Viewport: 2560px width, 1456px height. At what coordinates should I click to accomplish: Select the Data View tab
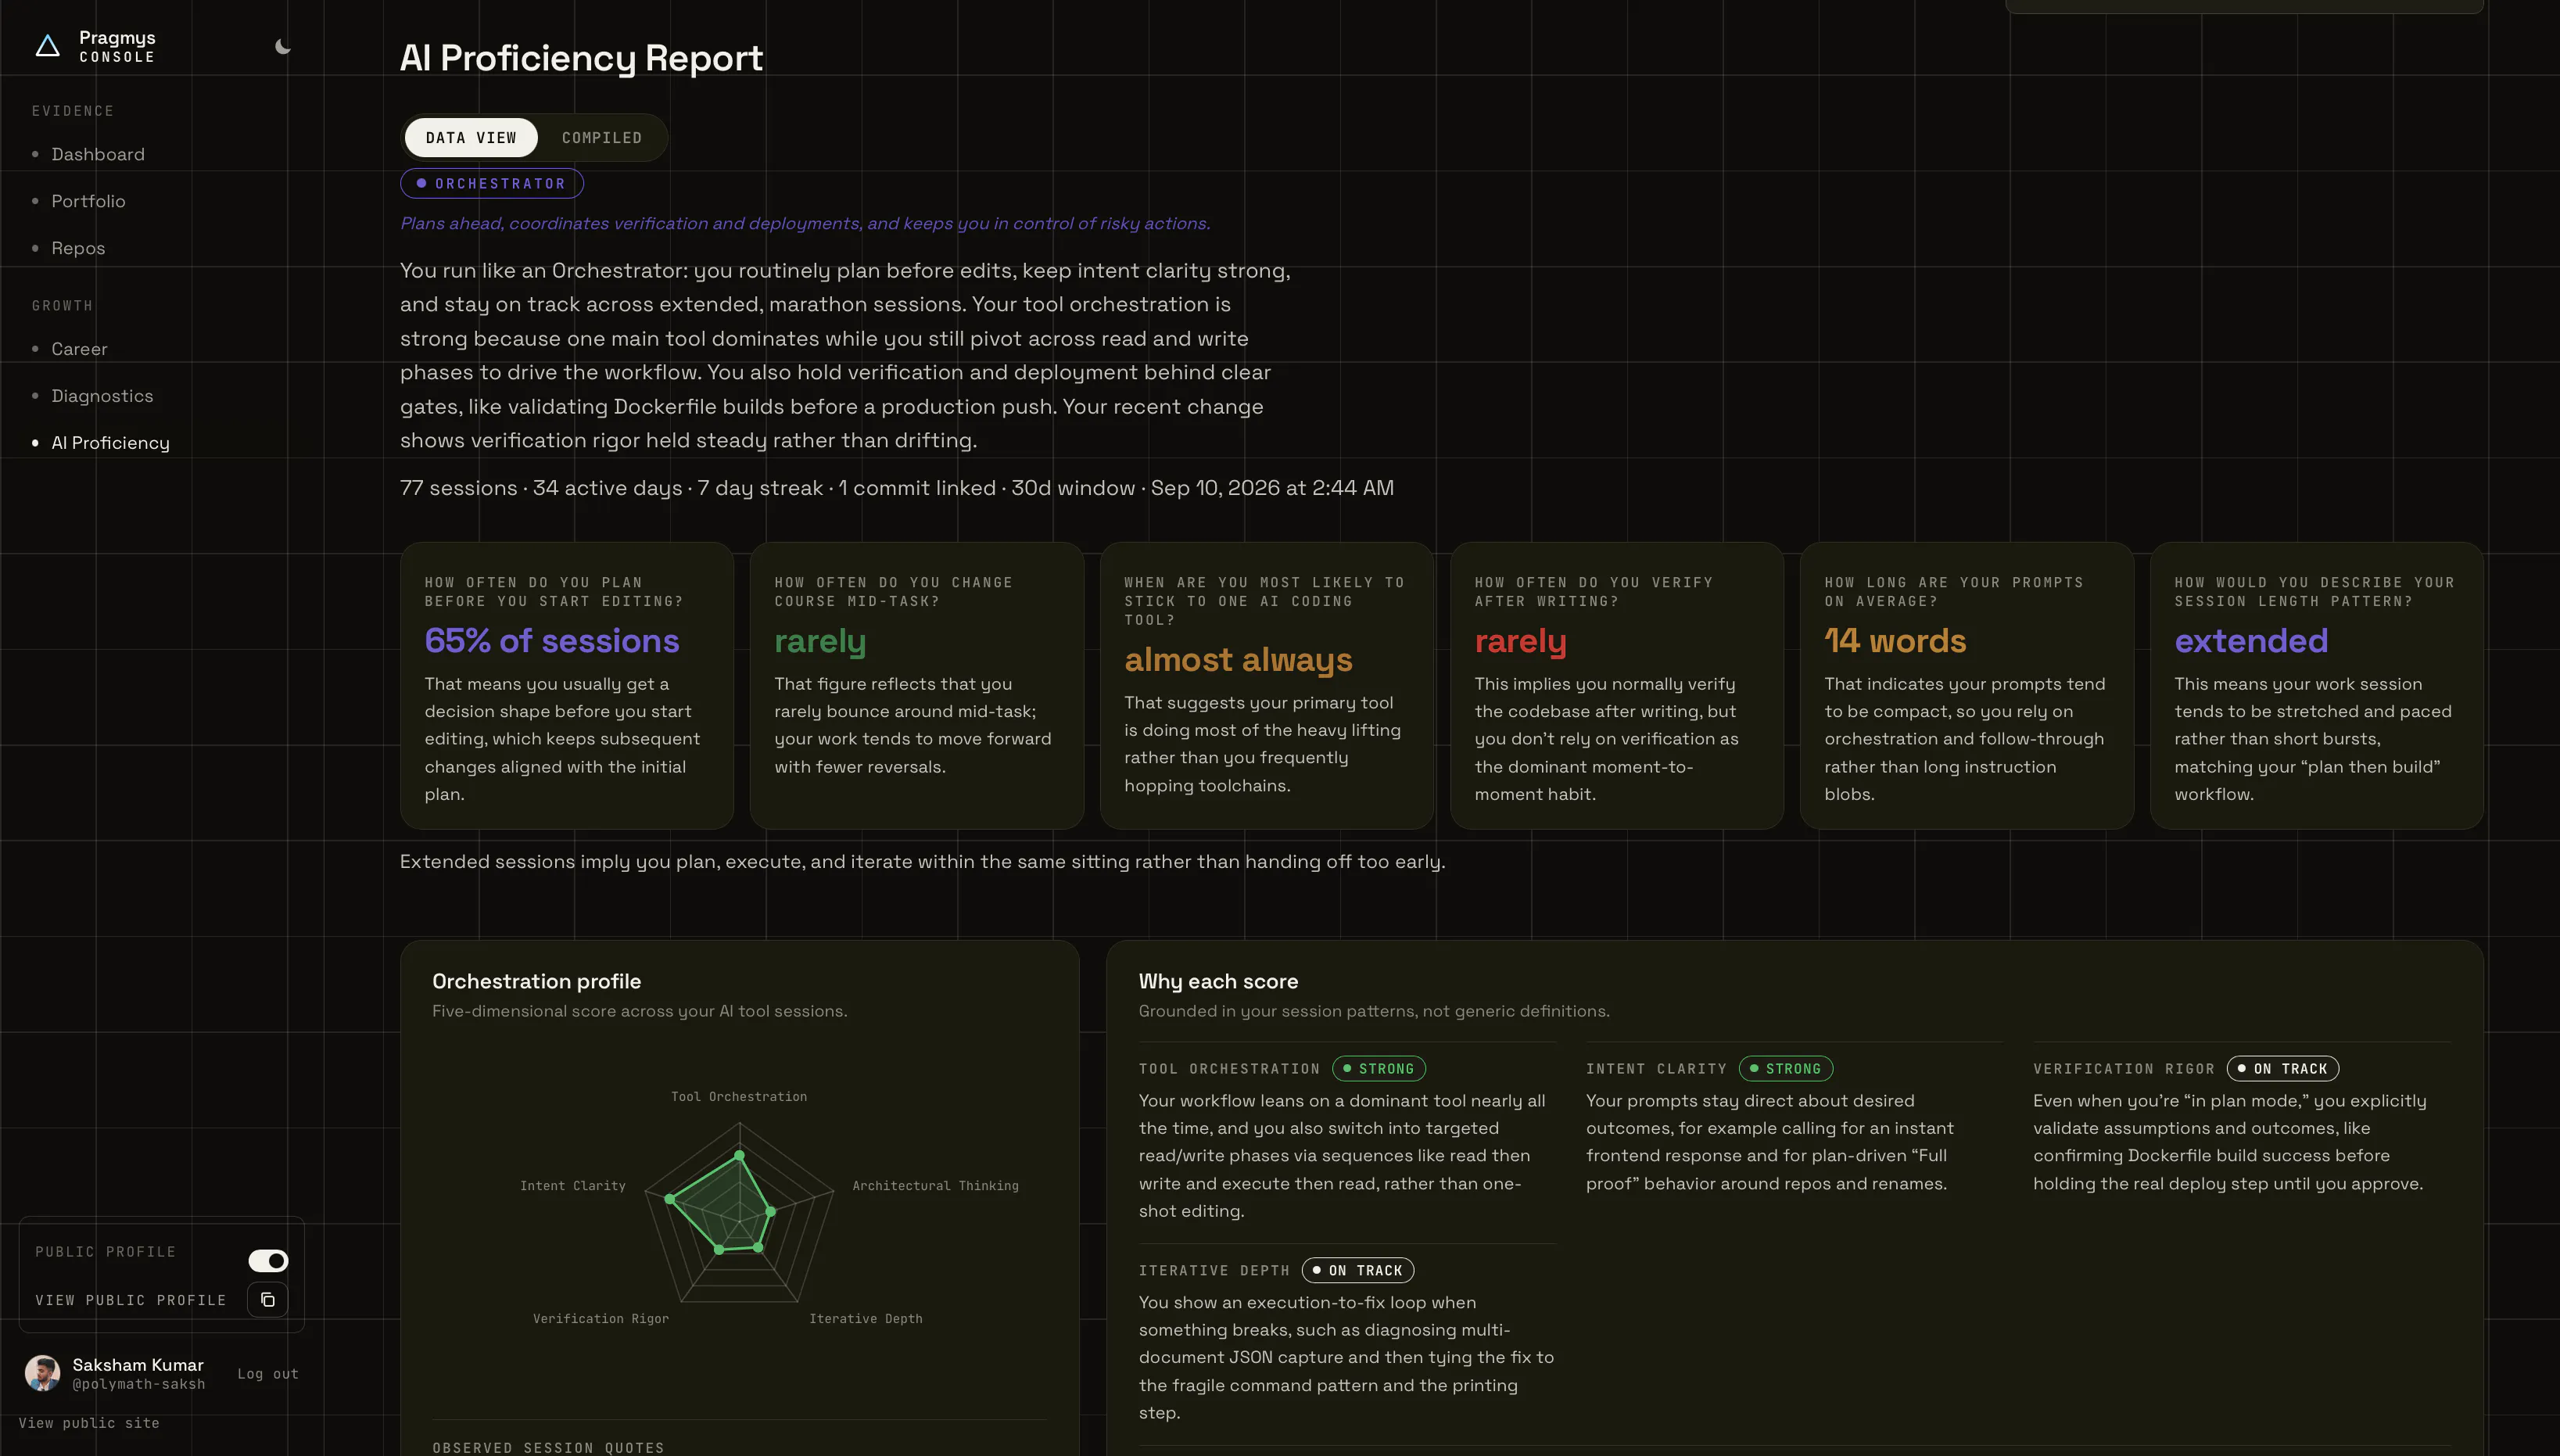[x=471, y=138]
